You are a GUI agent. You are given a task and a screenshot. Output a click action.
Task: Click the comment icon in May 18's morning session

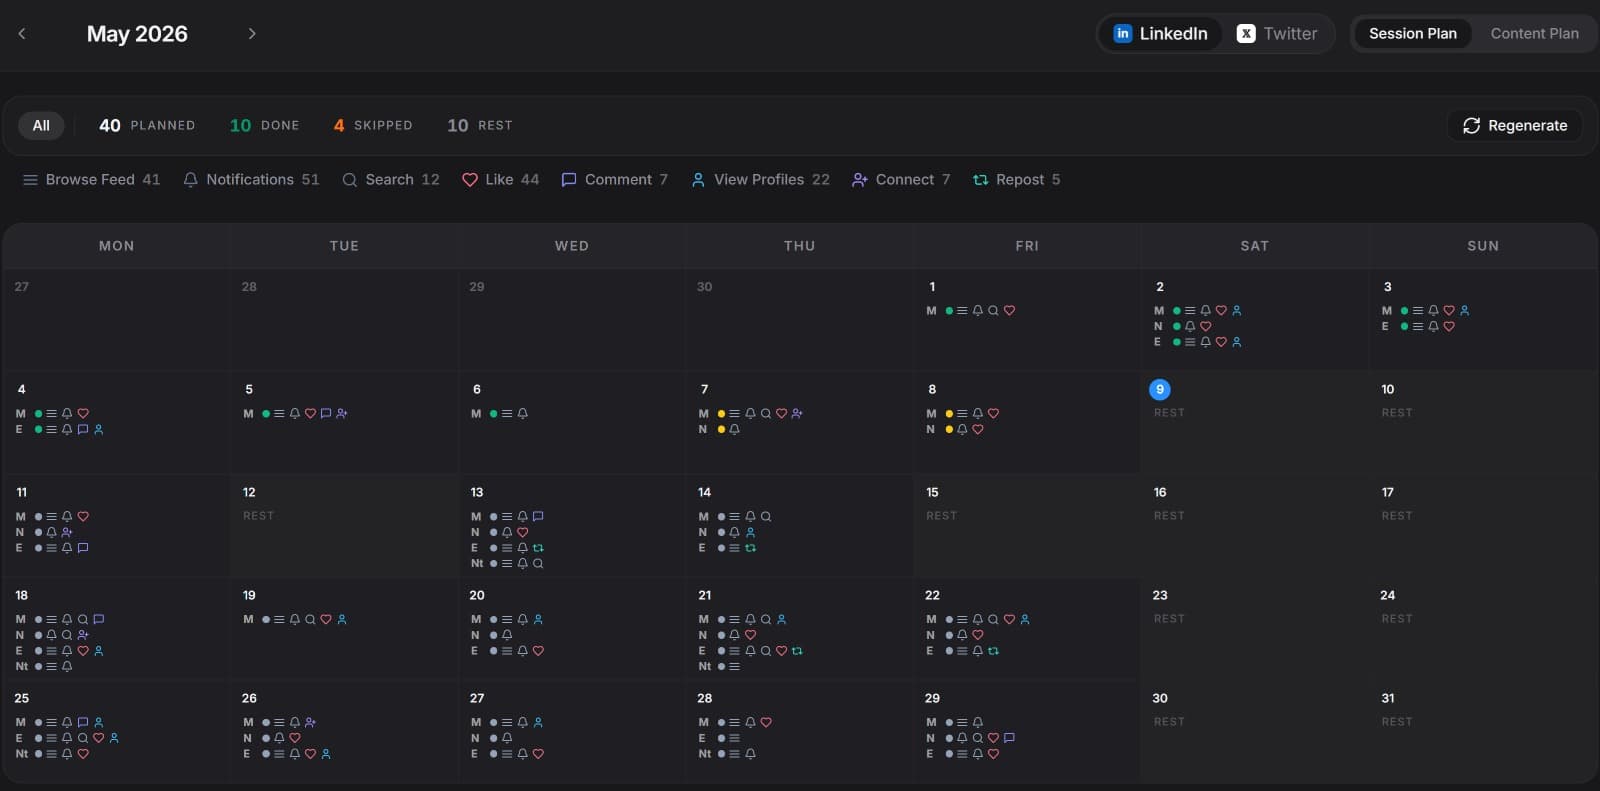tap(99, 620)
